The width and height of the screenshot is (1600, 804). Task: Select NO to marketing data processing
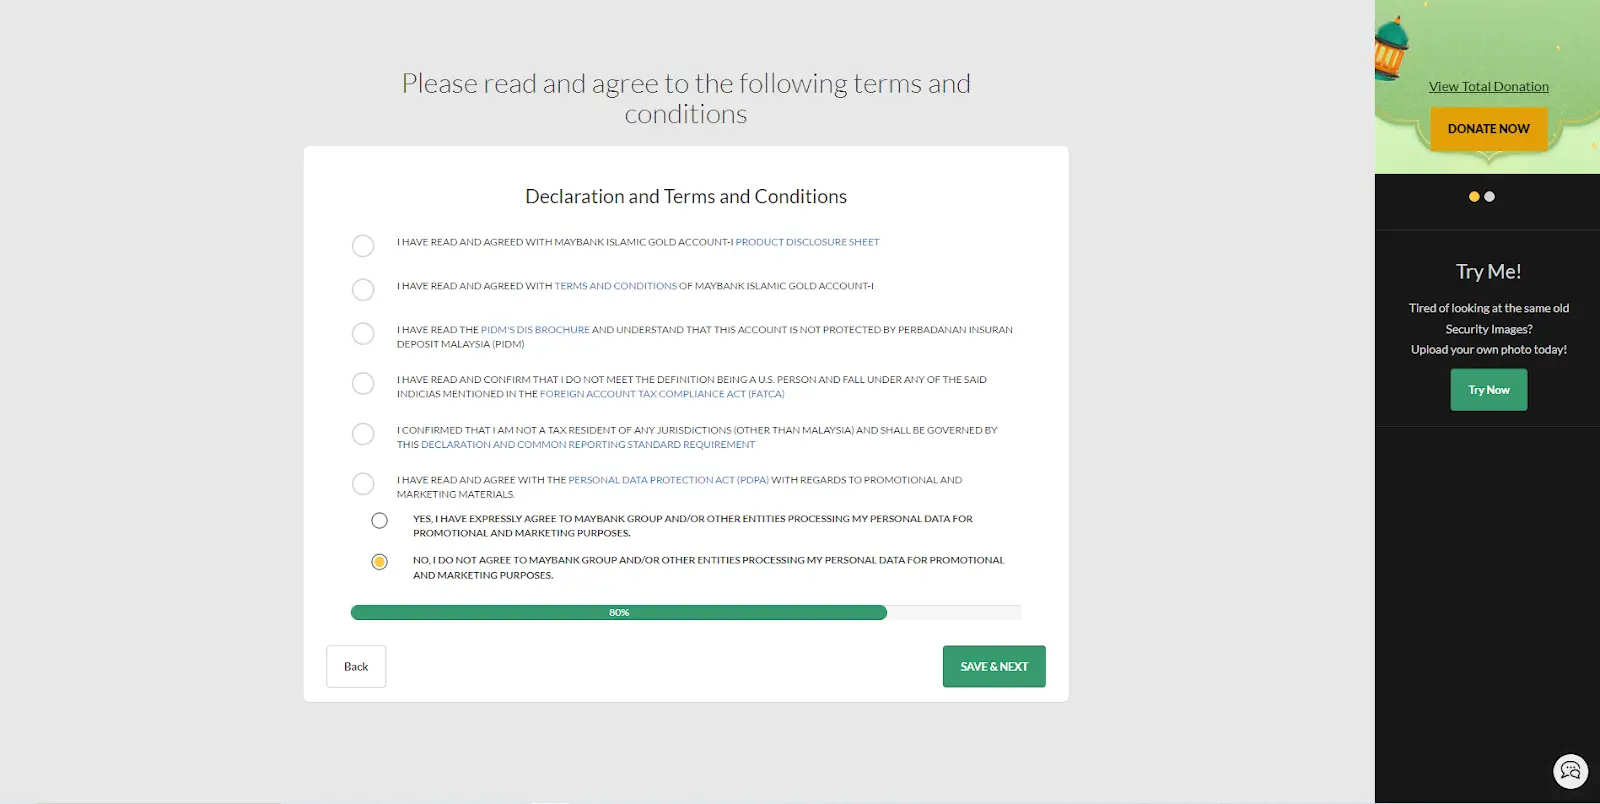(x=379, y=562)
